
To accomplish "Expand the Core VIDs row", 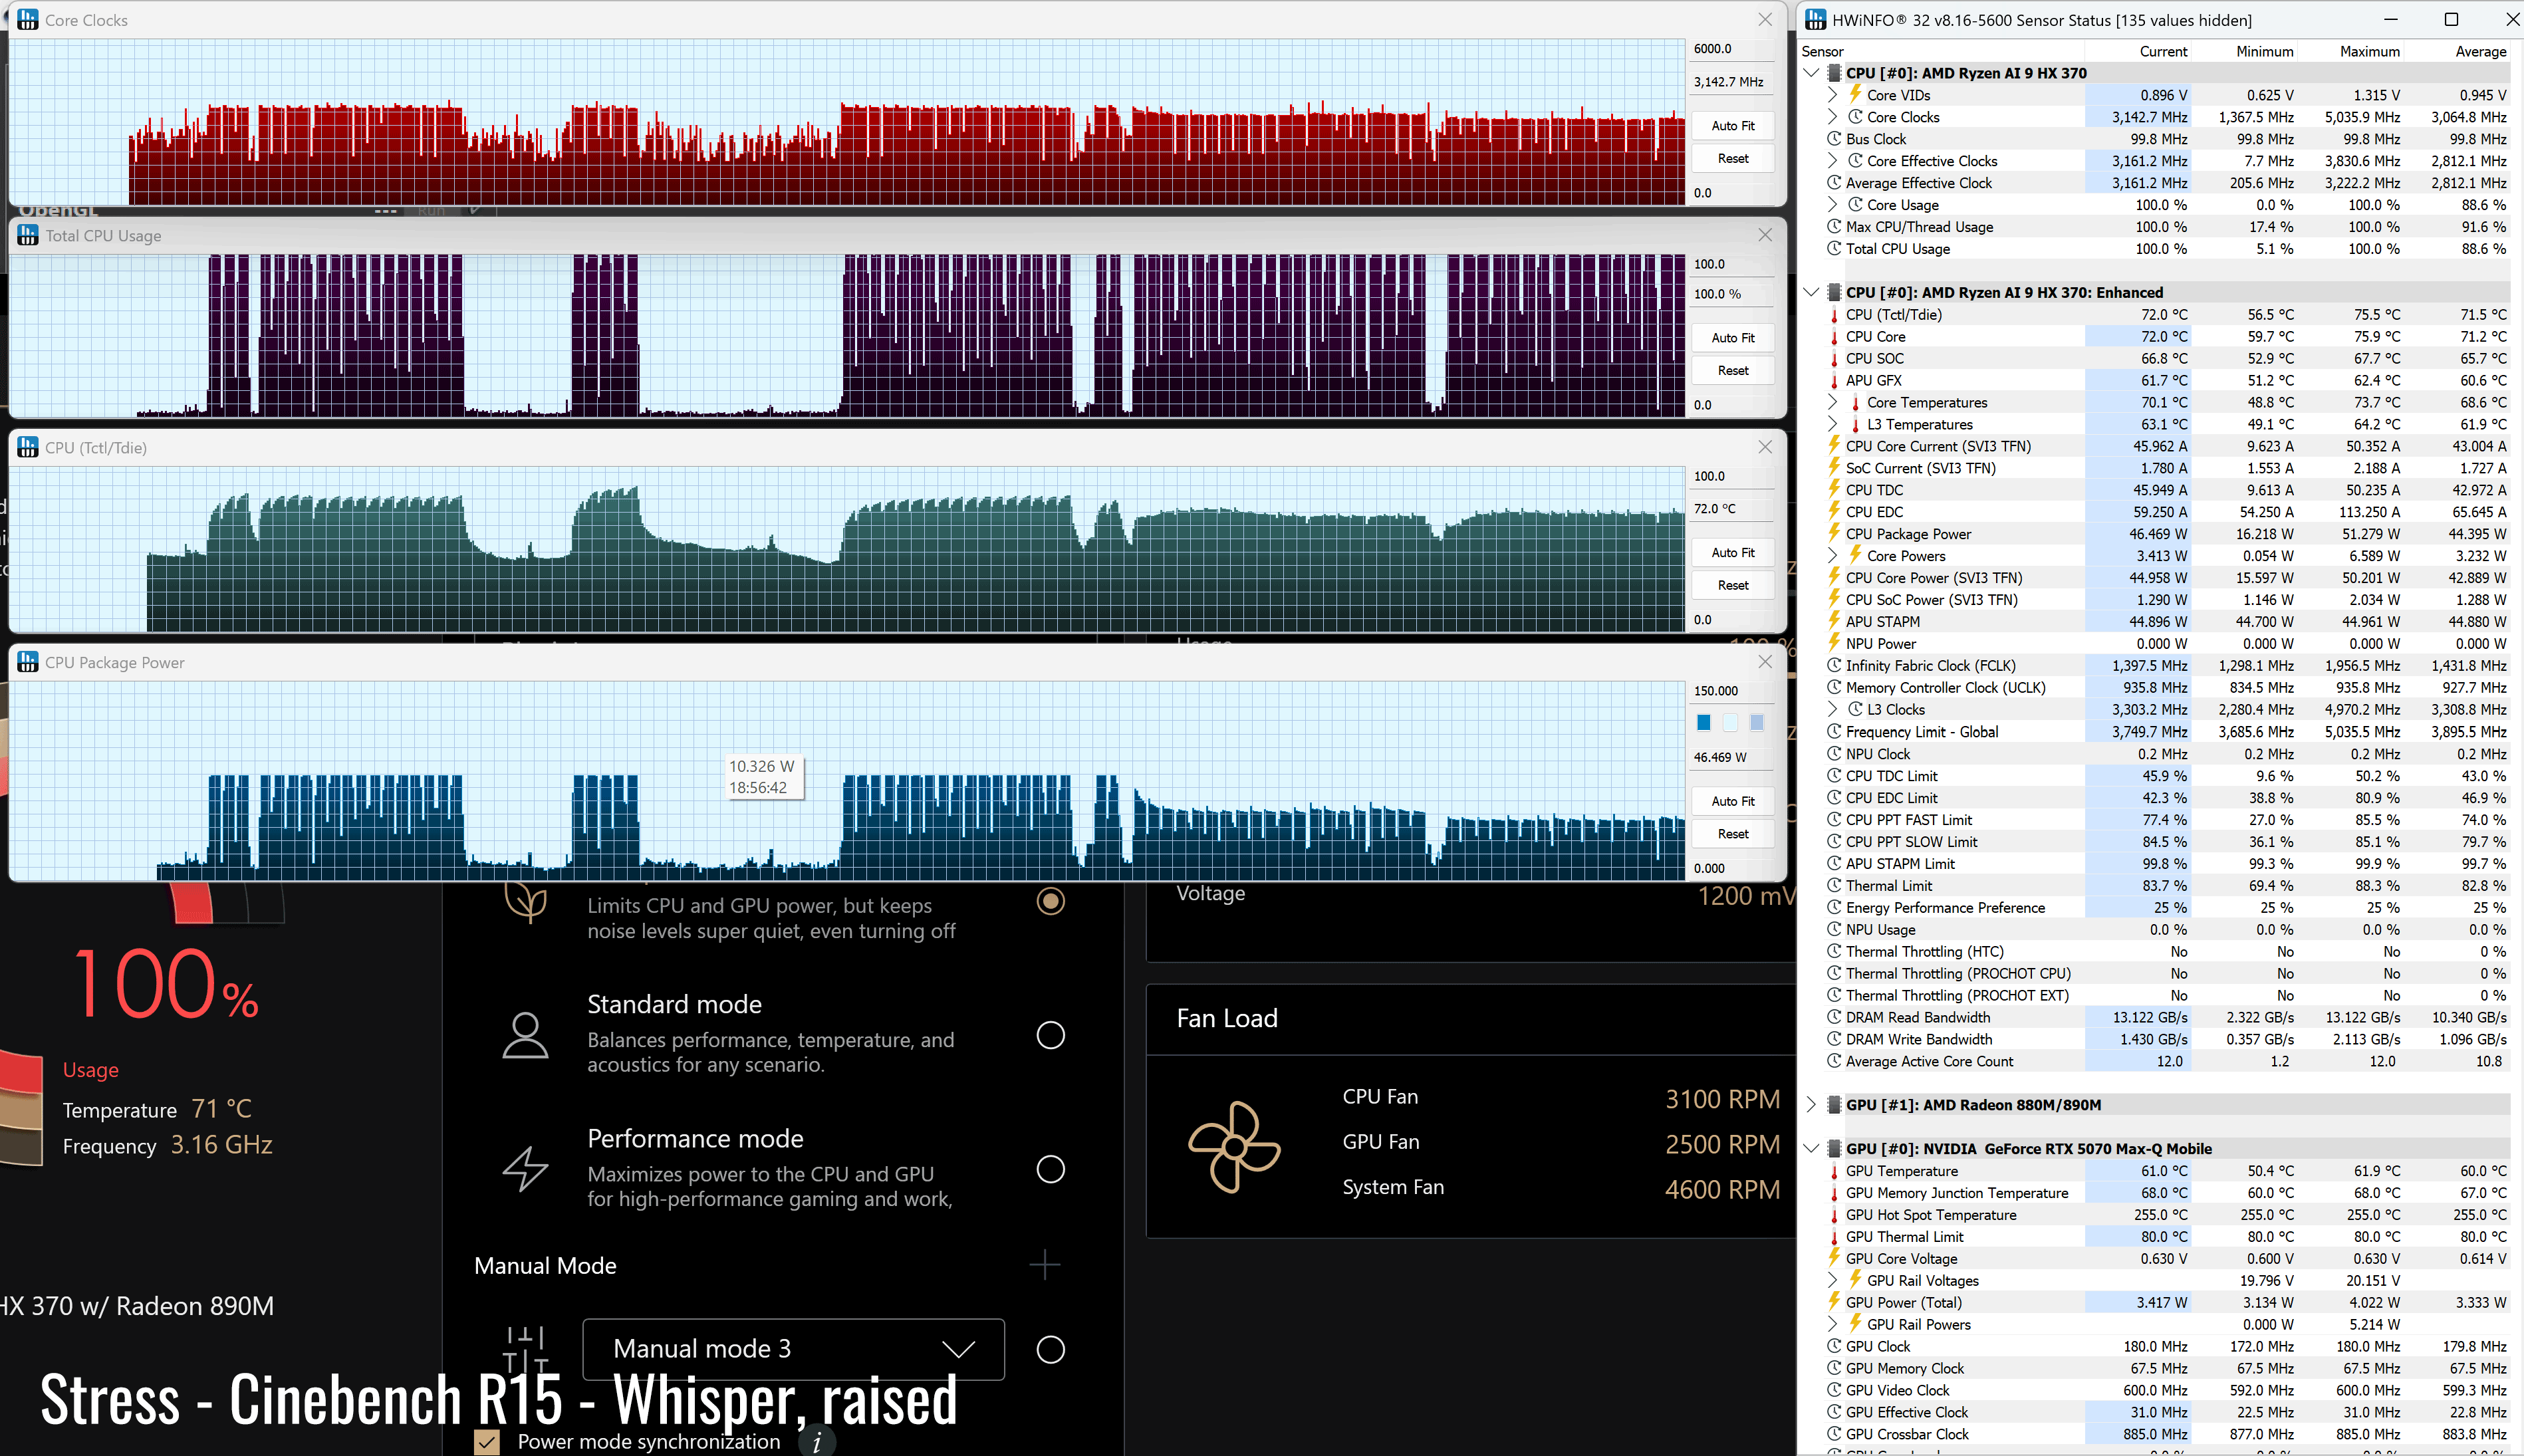I will click(x=1832, y=95).
